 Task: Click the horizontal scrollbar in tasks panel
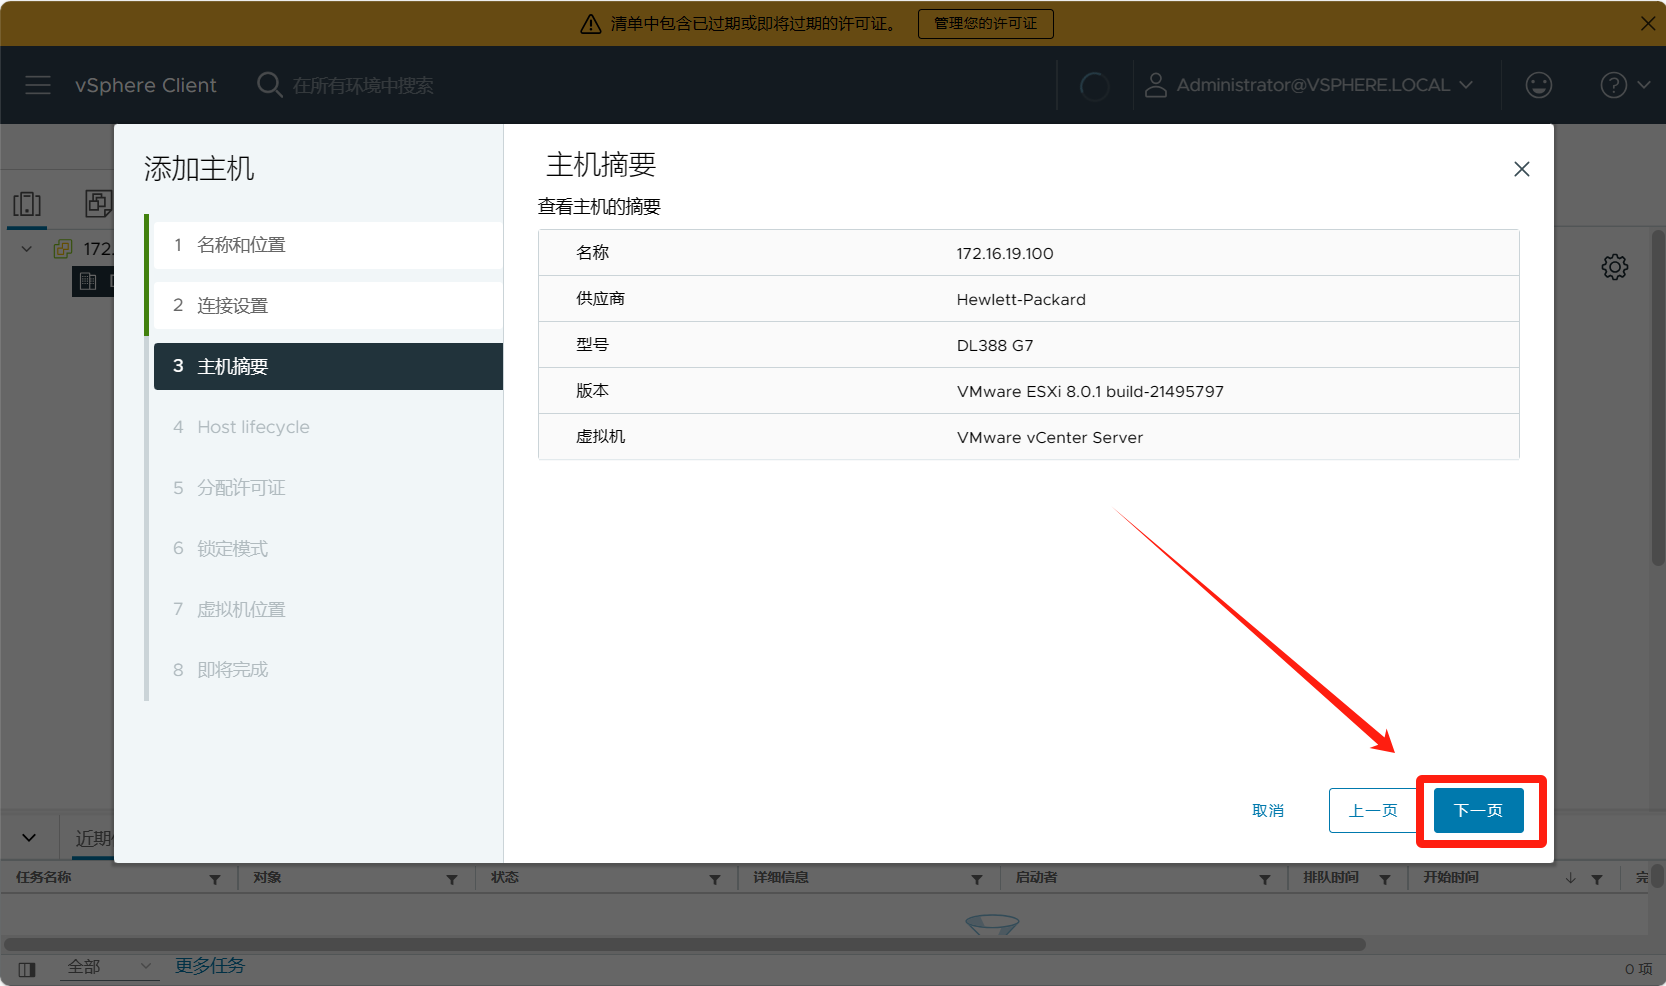click(684, 944)
